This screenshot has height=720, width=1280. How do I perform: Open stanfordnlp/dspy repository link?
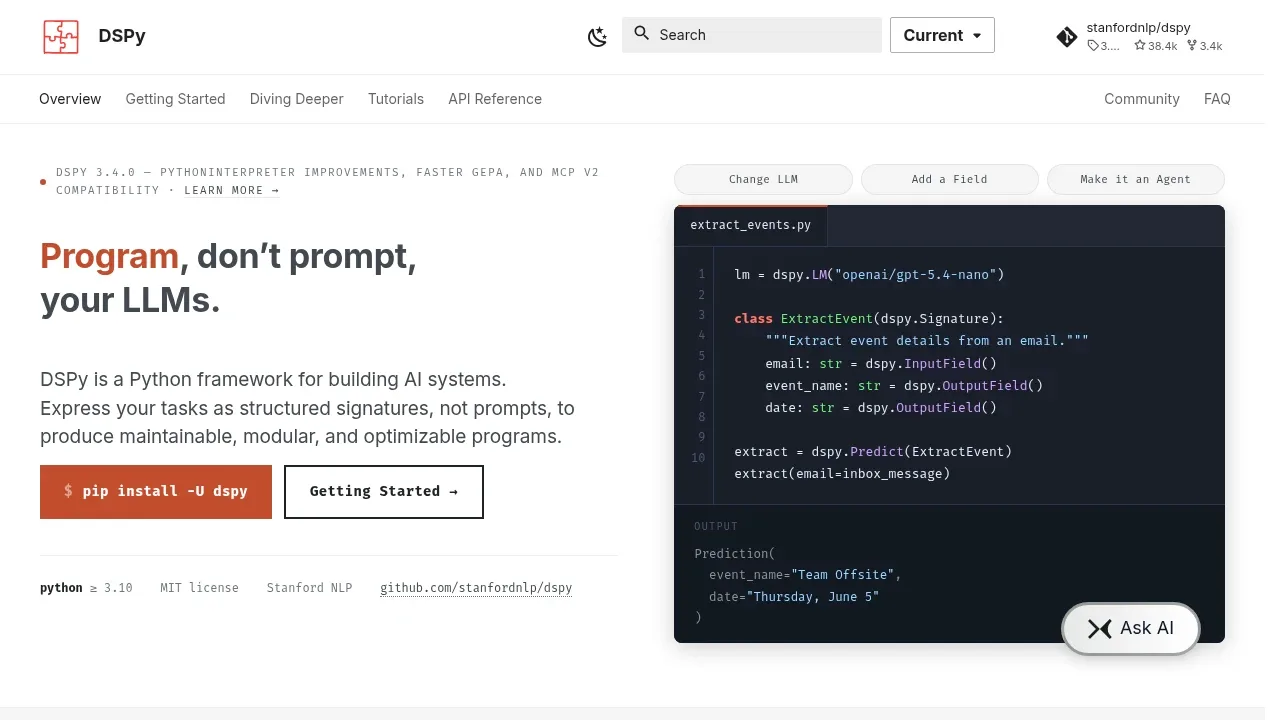click(1138, 28)
